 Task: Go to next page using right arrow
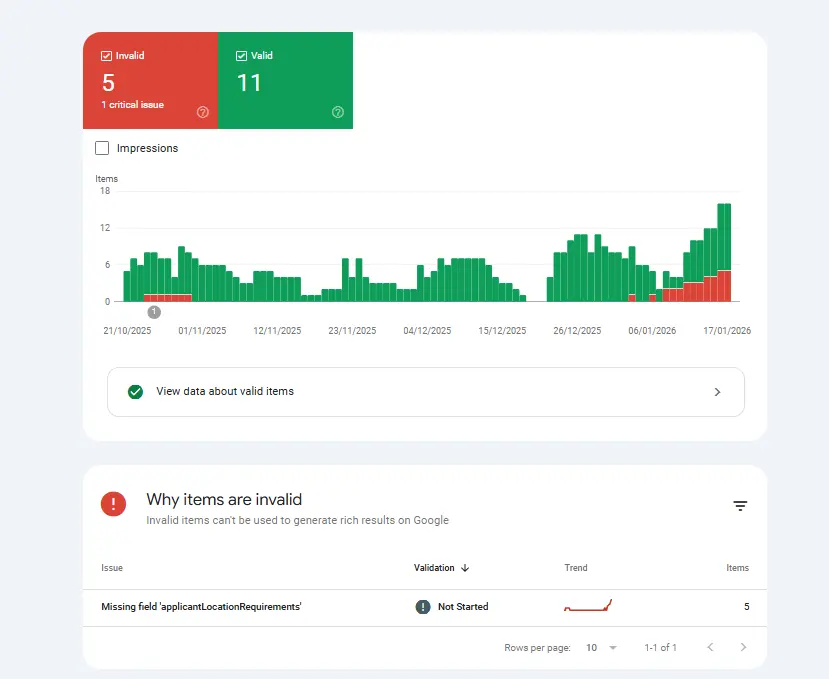743,648
